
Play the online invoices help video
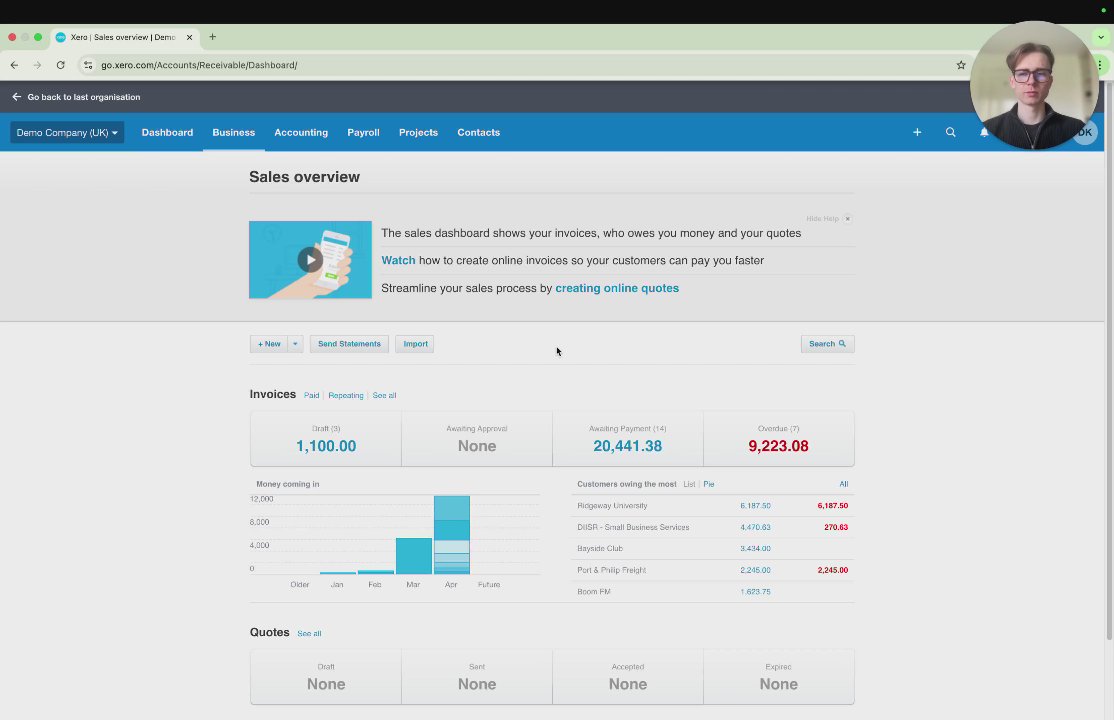(310, 259)
